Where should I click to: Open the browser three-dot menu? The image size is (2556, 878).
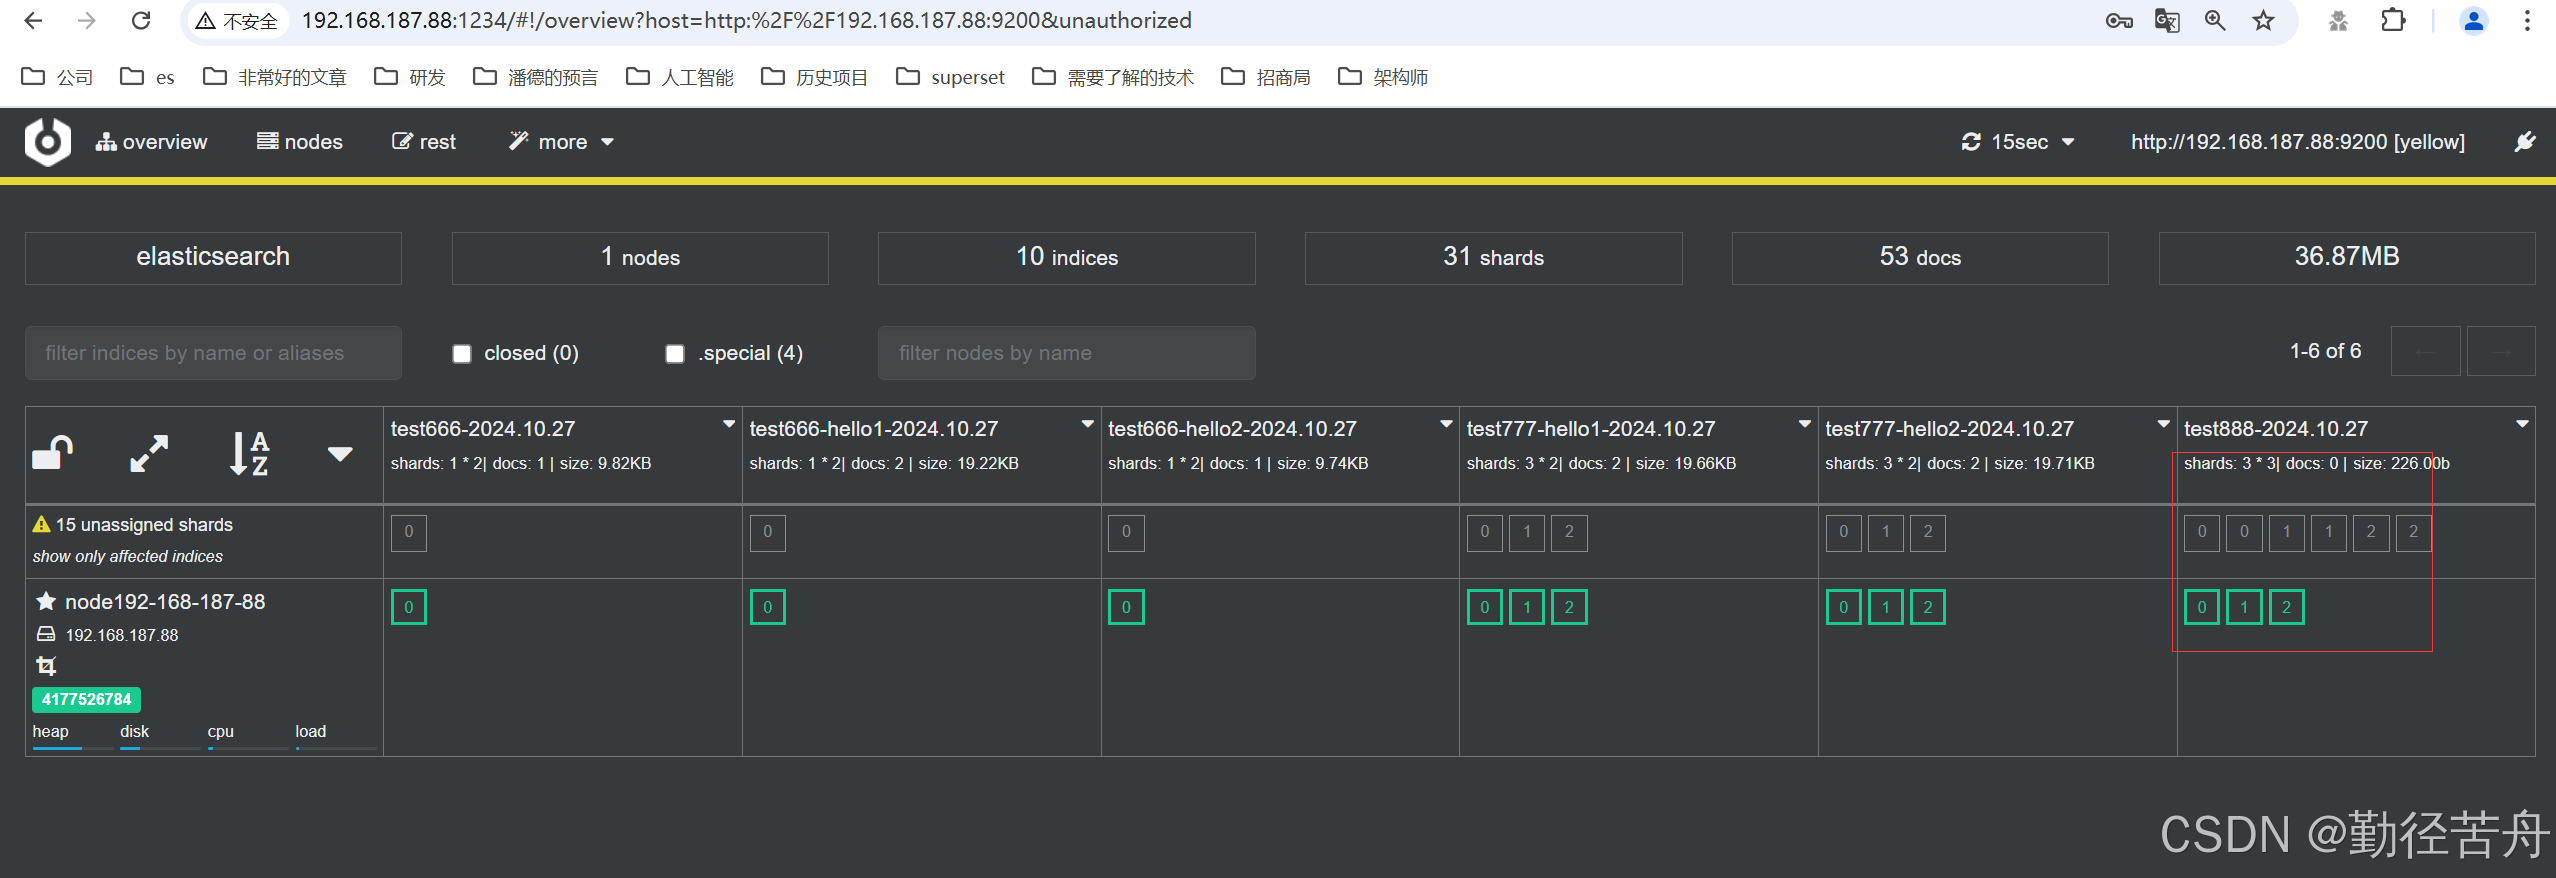[2527, 21]
